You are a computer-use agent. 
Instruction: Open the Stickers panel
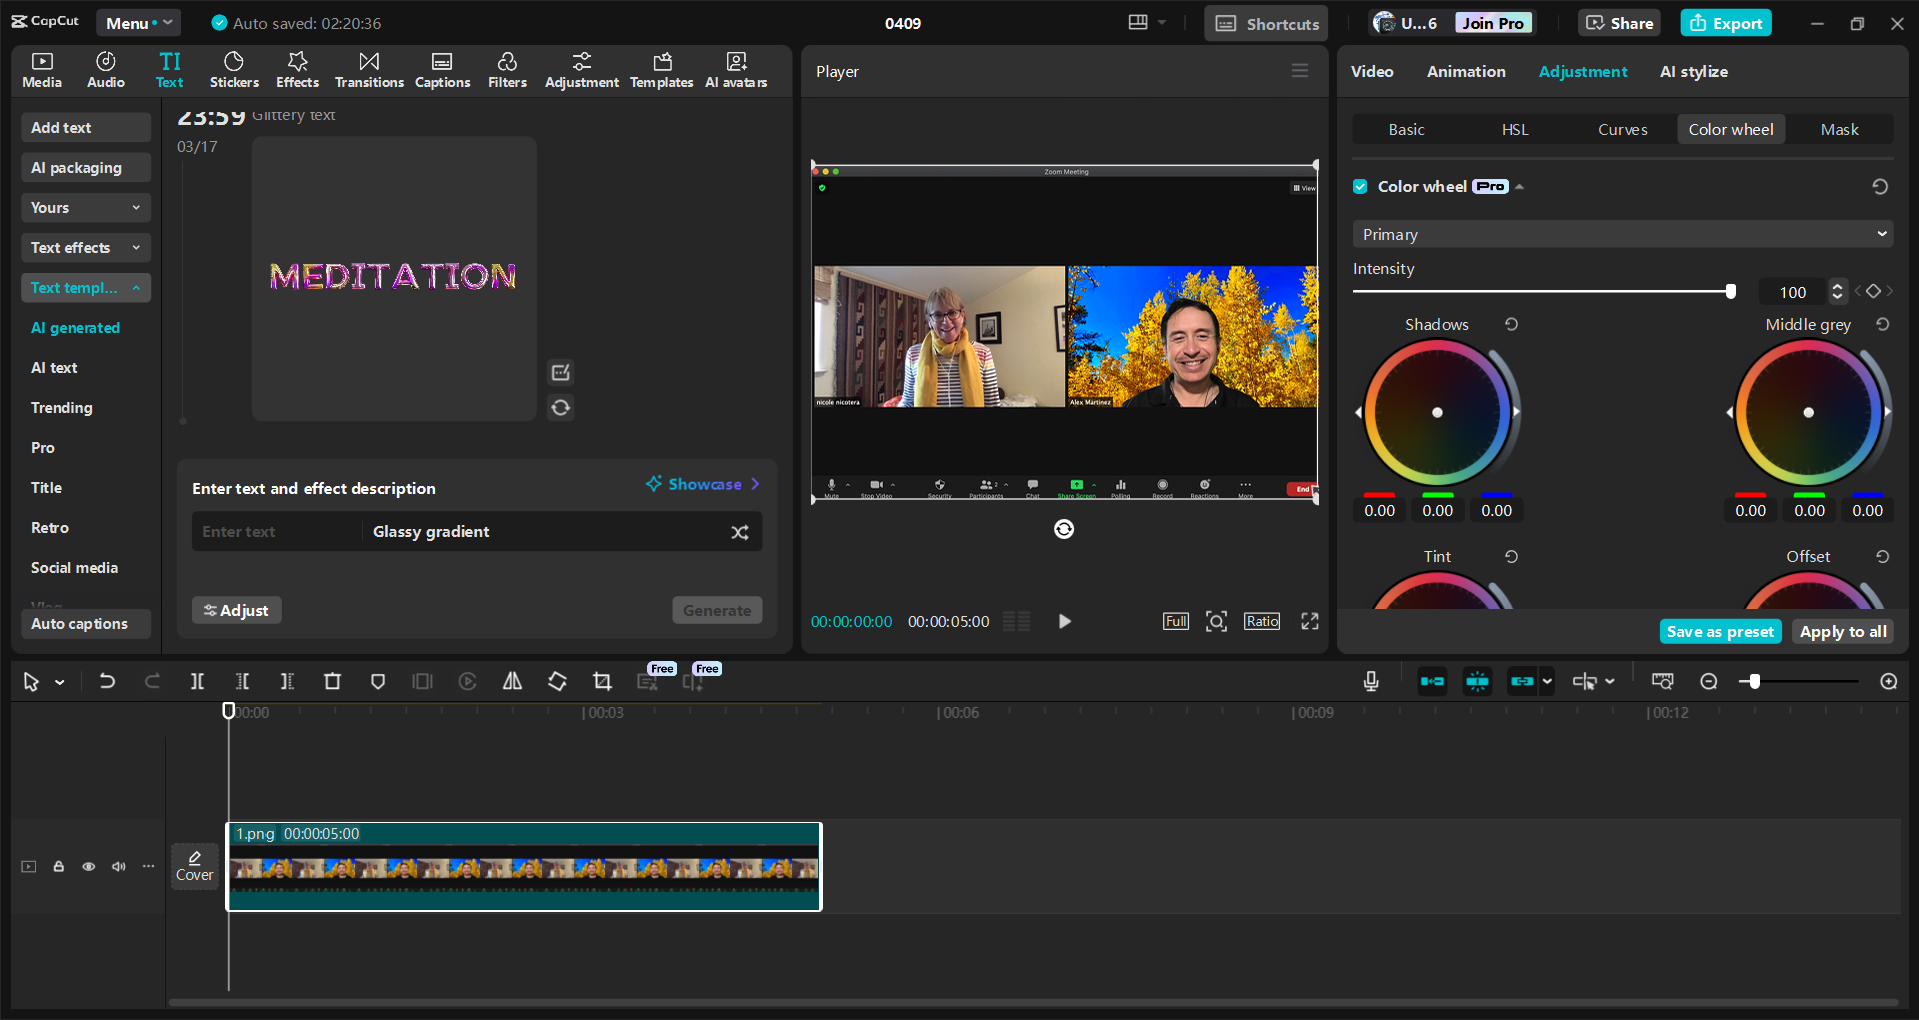[x=234, y=70]
